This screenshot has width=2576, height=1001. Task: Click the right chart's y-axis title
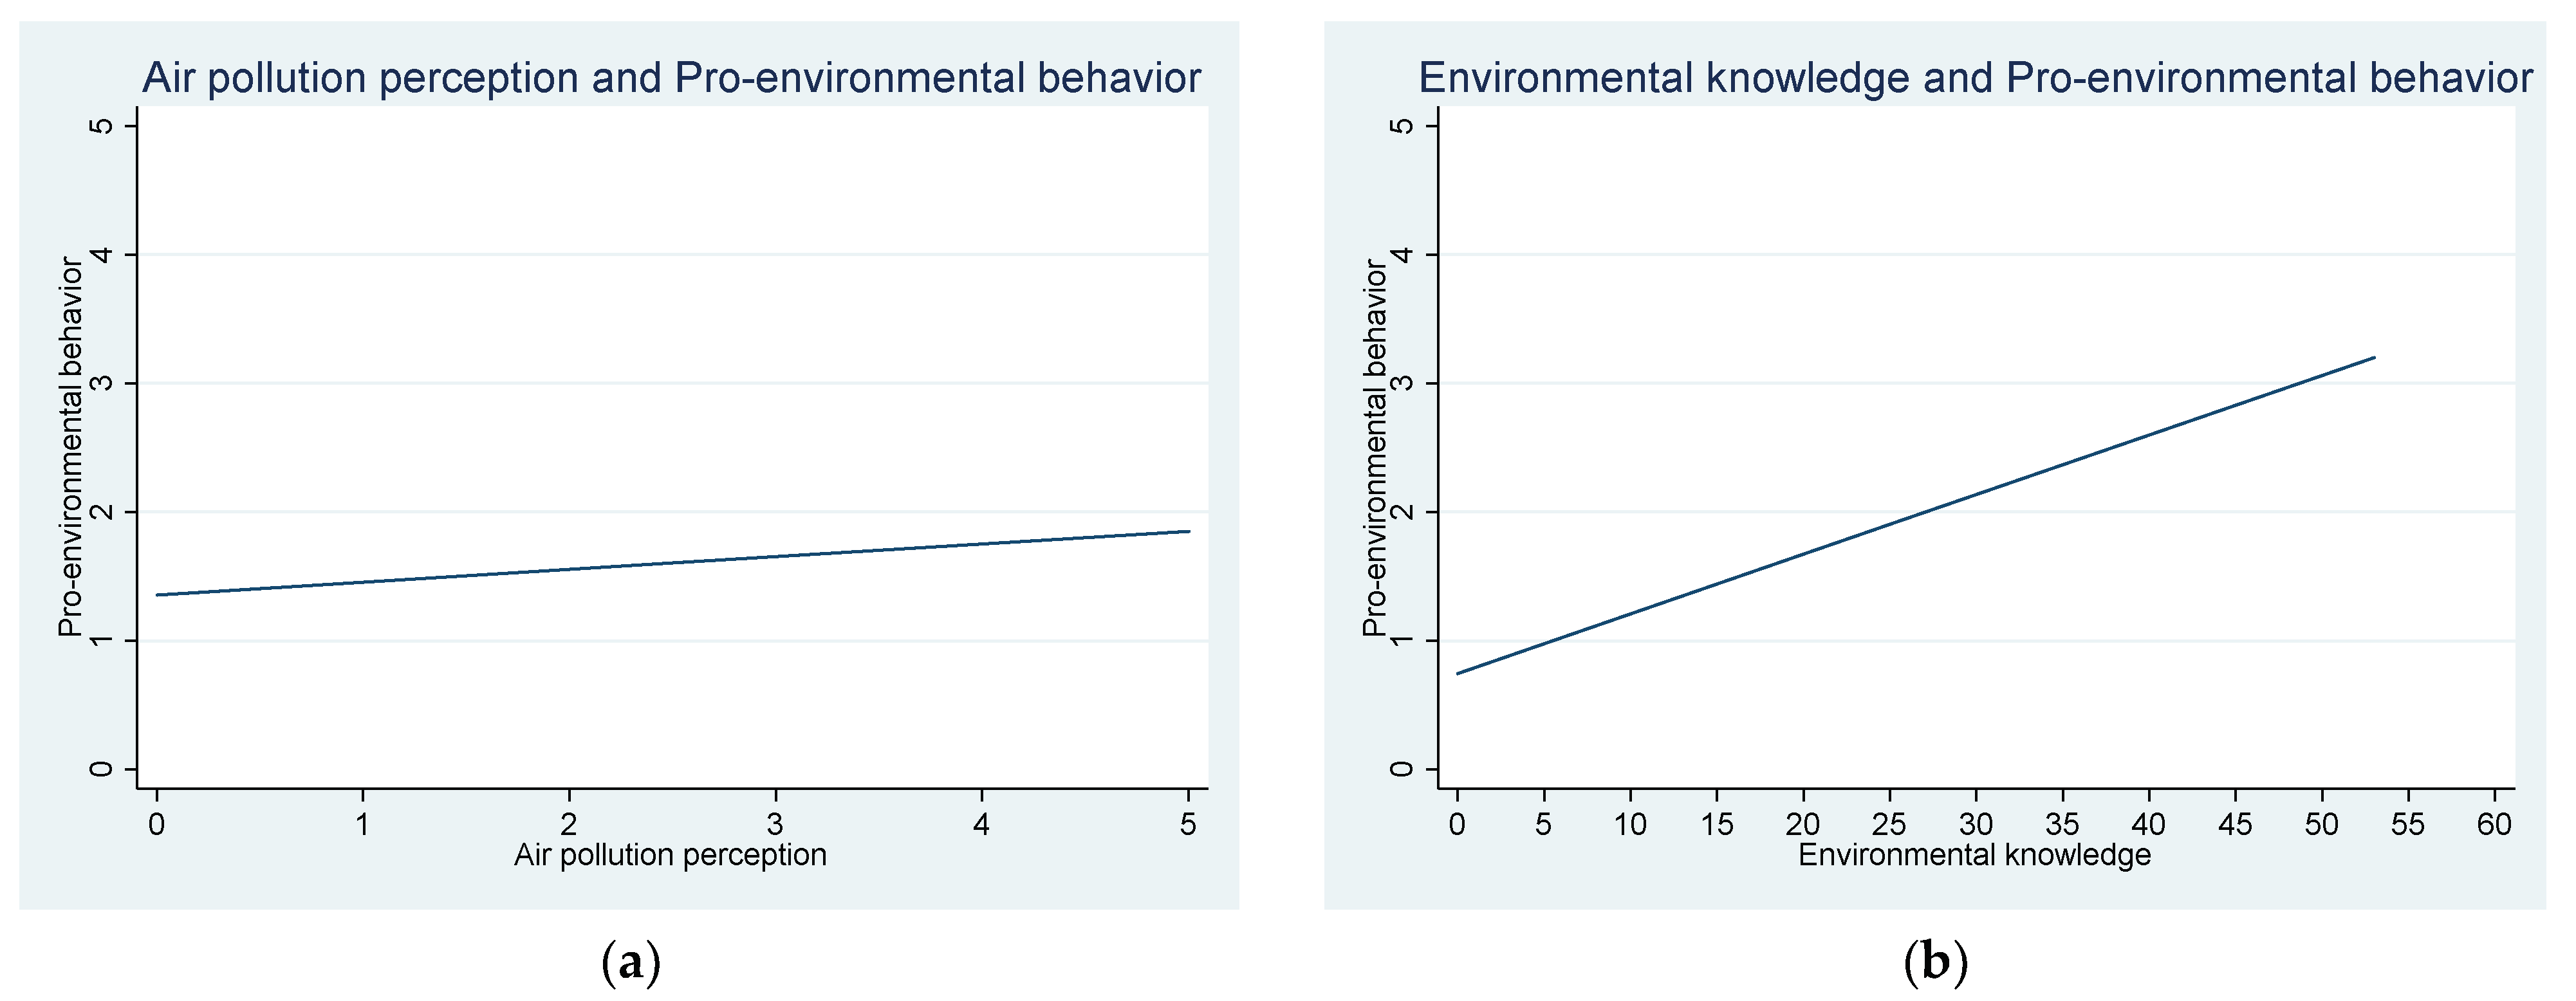pos(1375,446)
